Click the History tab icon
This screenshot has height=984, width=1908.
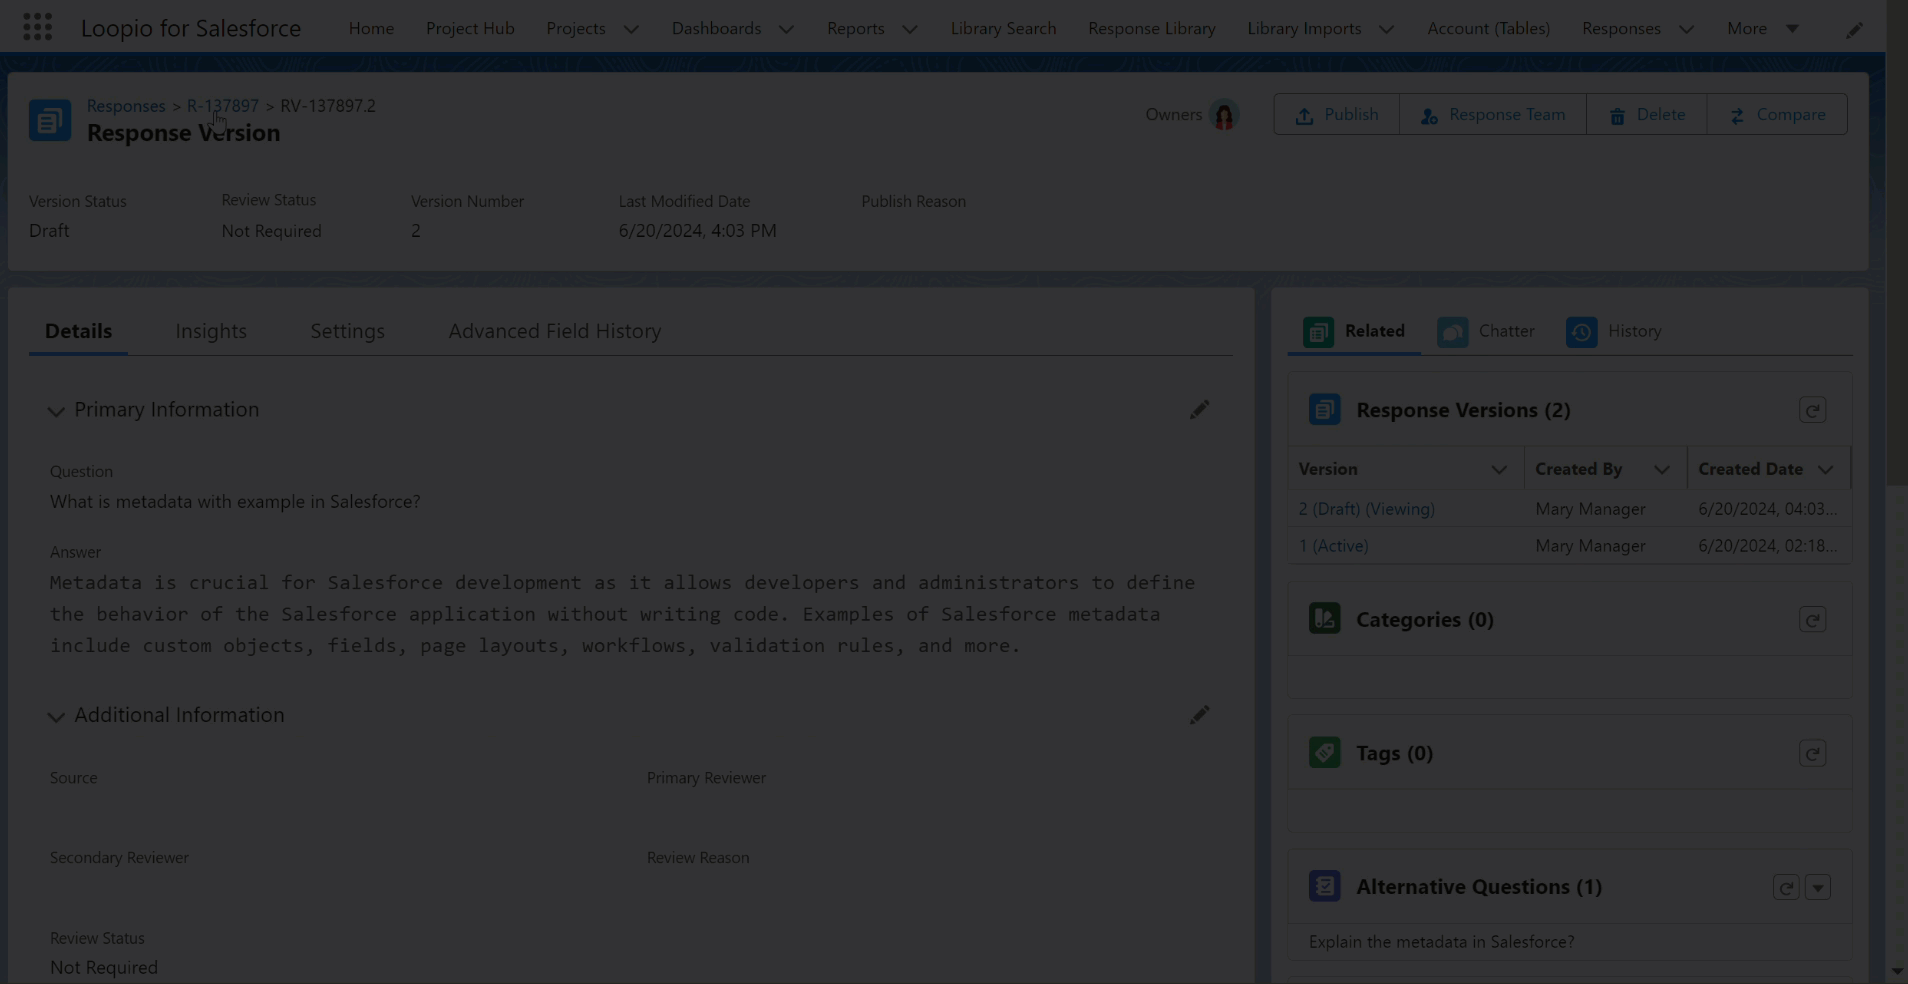coord(1581,332)
